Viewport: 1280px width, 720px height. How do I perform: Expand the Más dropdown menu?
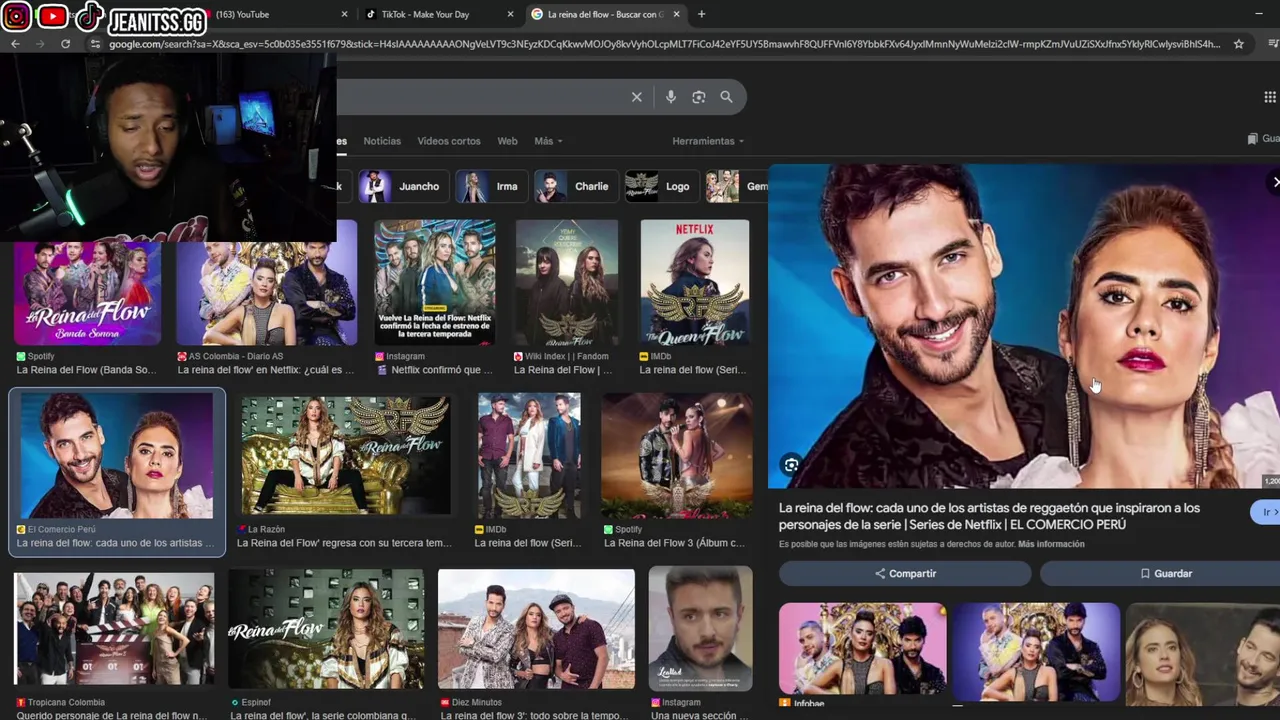tap(548, 141)
